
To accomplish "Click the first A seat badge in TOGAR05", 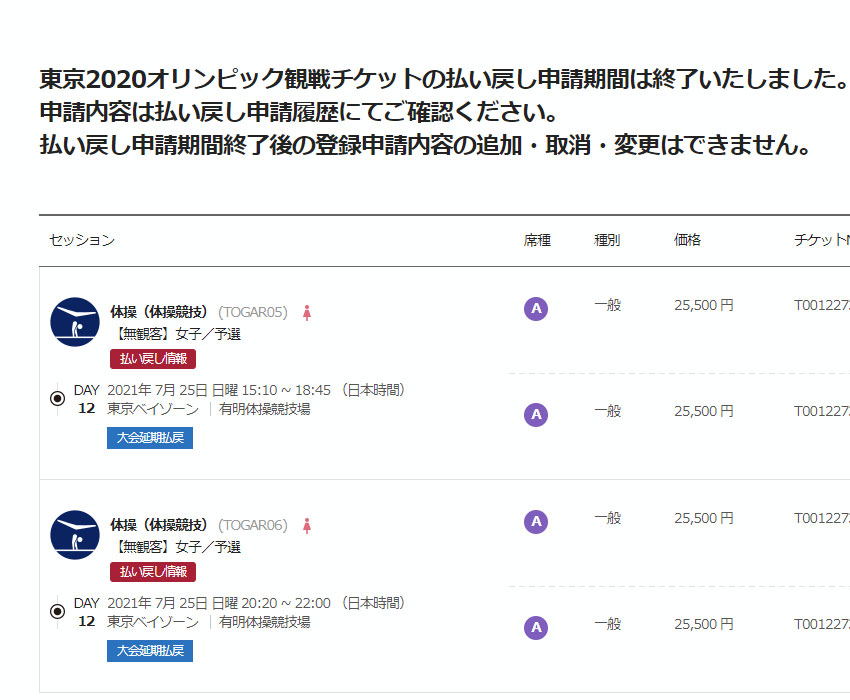I will pyautogui.click(x=536, y=309).
